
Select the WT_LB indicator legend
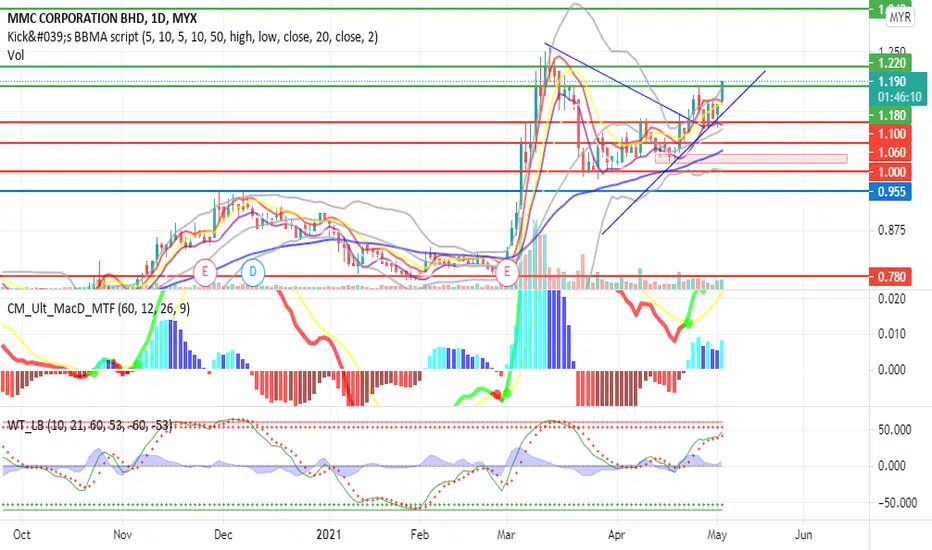coord(89,426)
